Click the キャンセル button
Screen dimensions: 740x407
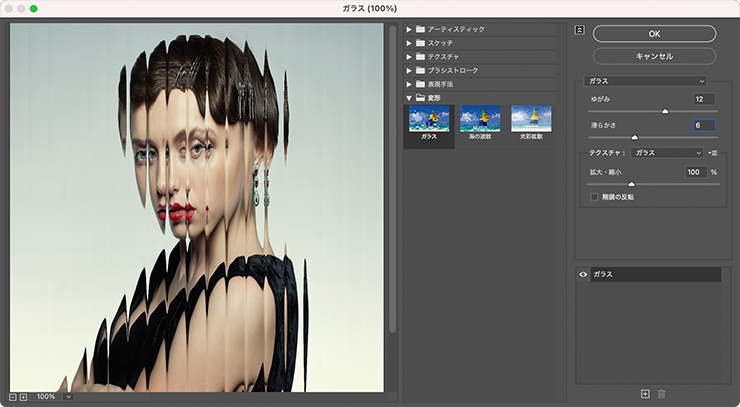pos(654,56)
